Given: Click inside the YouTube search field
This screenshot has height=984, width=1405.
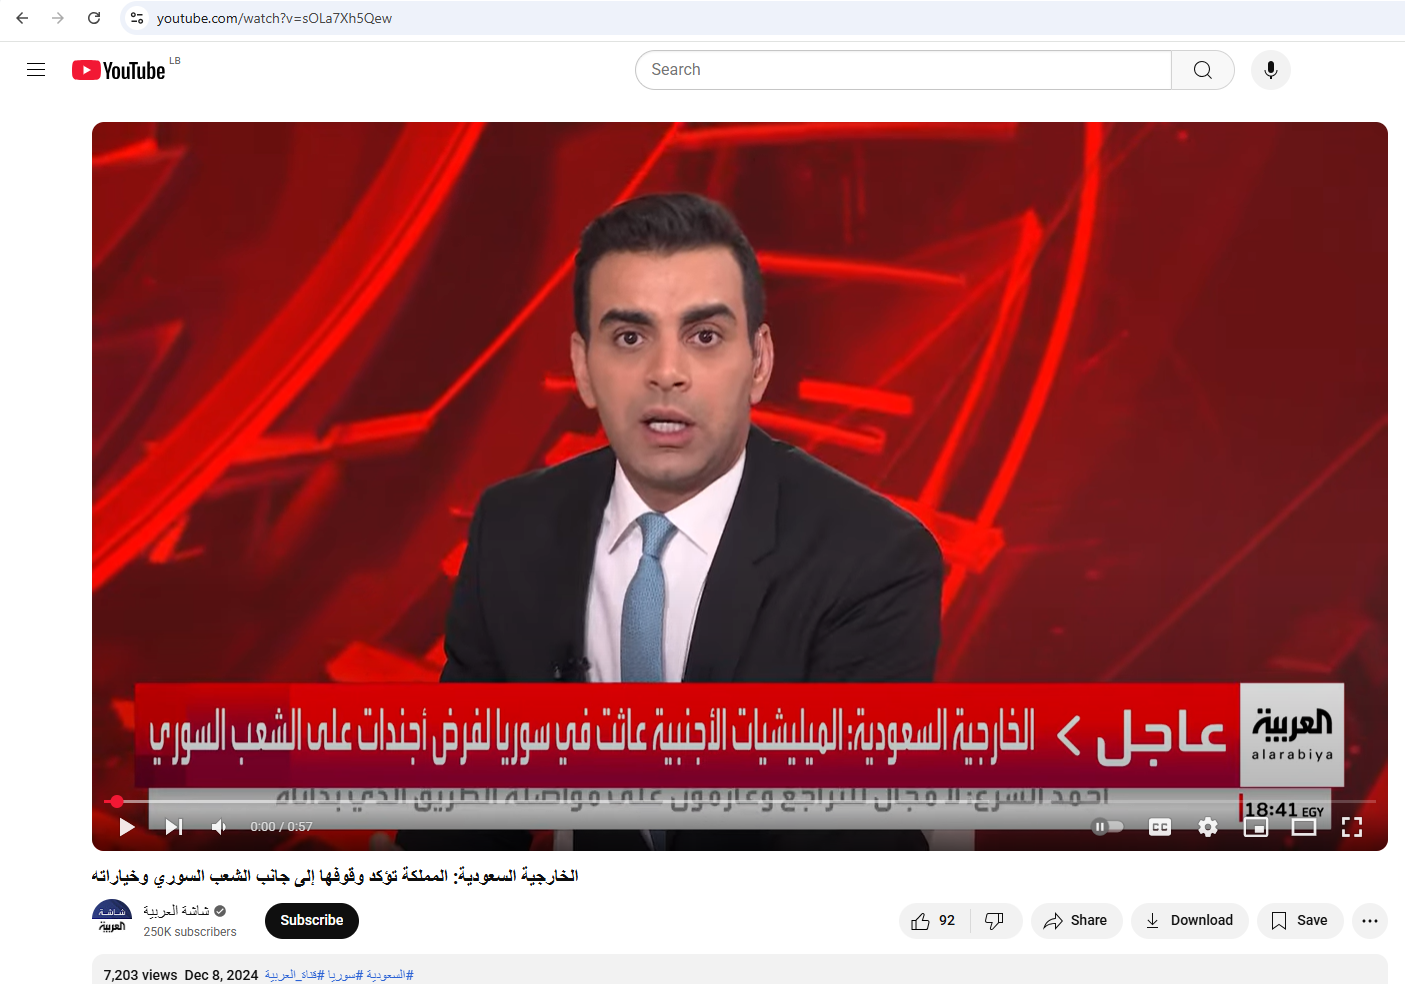Looking at the screenshot, I should (900, 69).
